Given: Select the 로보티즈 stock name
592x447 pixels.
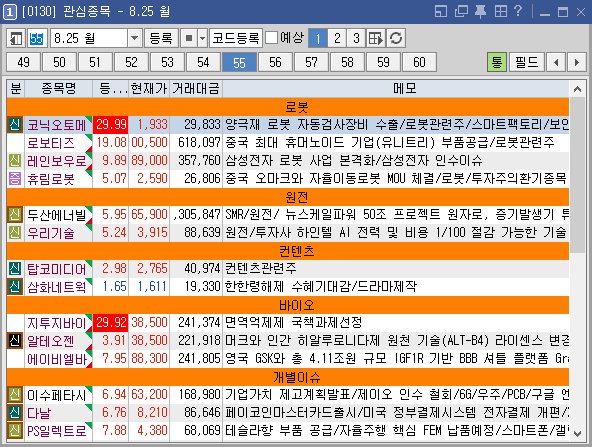Looking at the screenshot, I should point(51,143).
